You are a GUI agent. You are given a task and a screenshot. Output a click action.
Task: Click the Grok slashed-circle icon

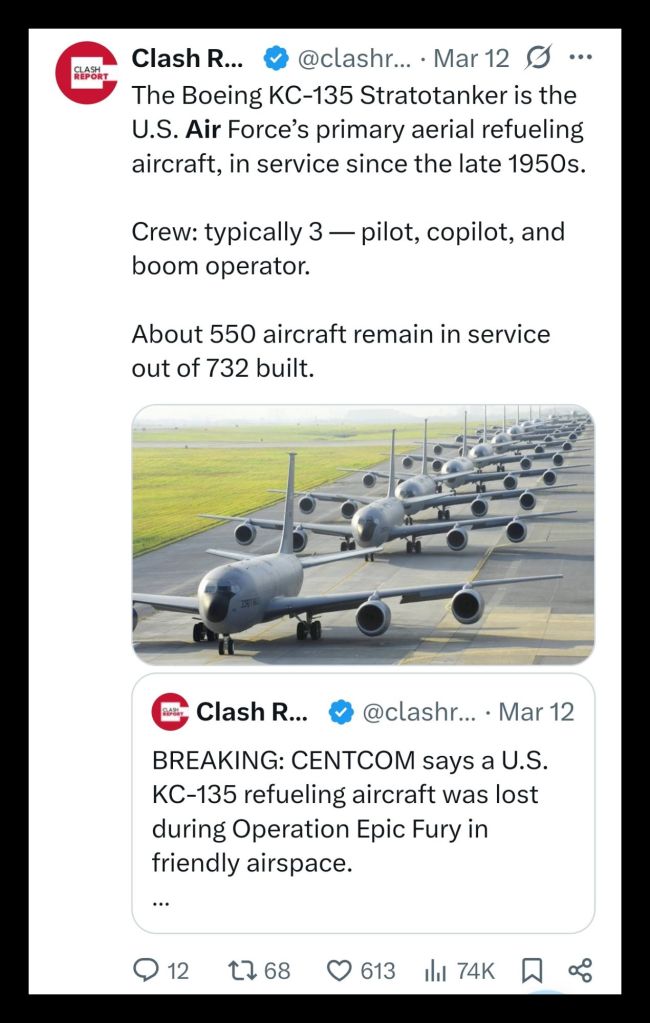coord(537,58)
